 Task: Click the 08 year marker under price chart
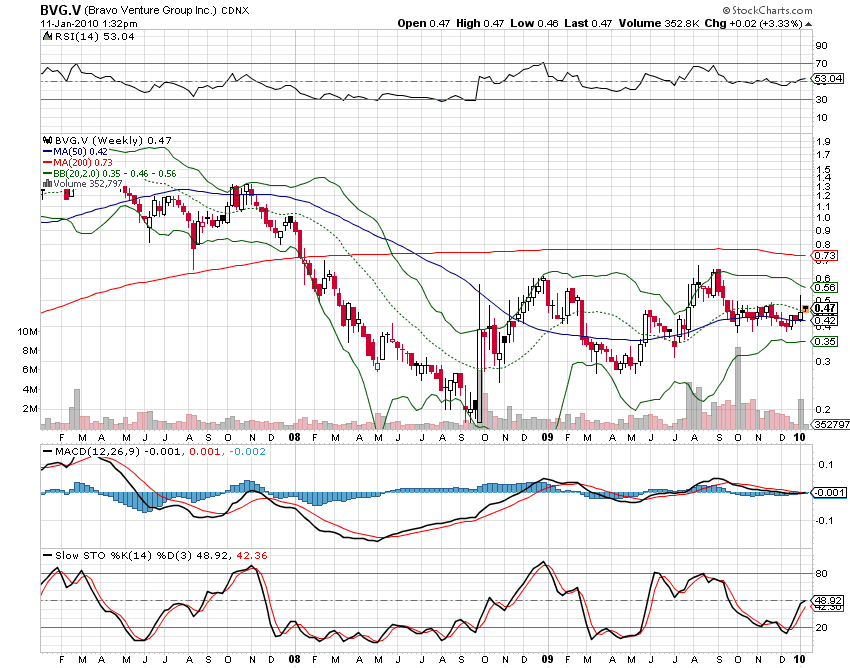(x=294, y=438)
